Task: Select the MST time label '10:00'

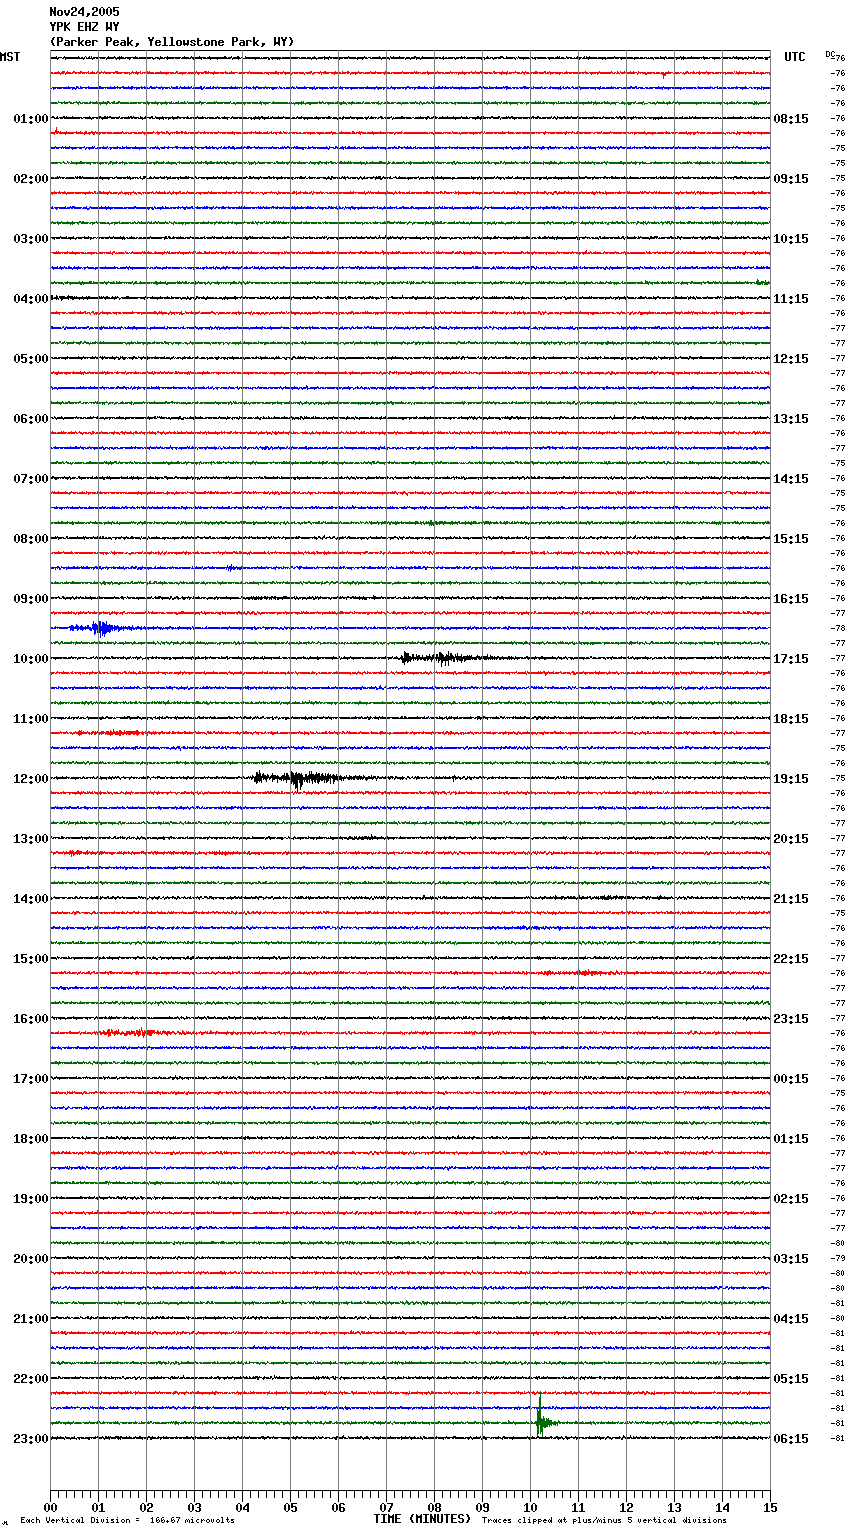Action: point(31,659)
